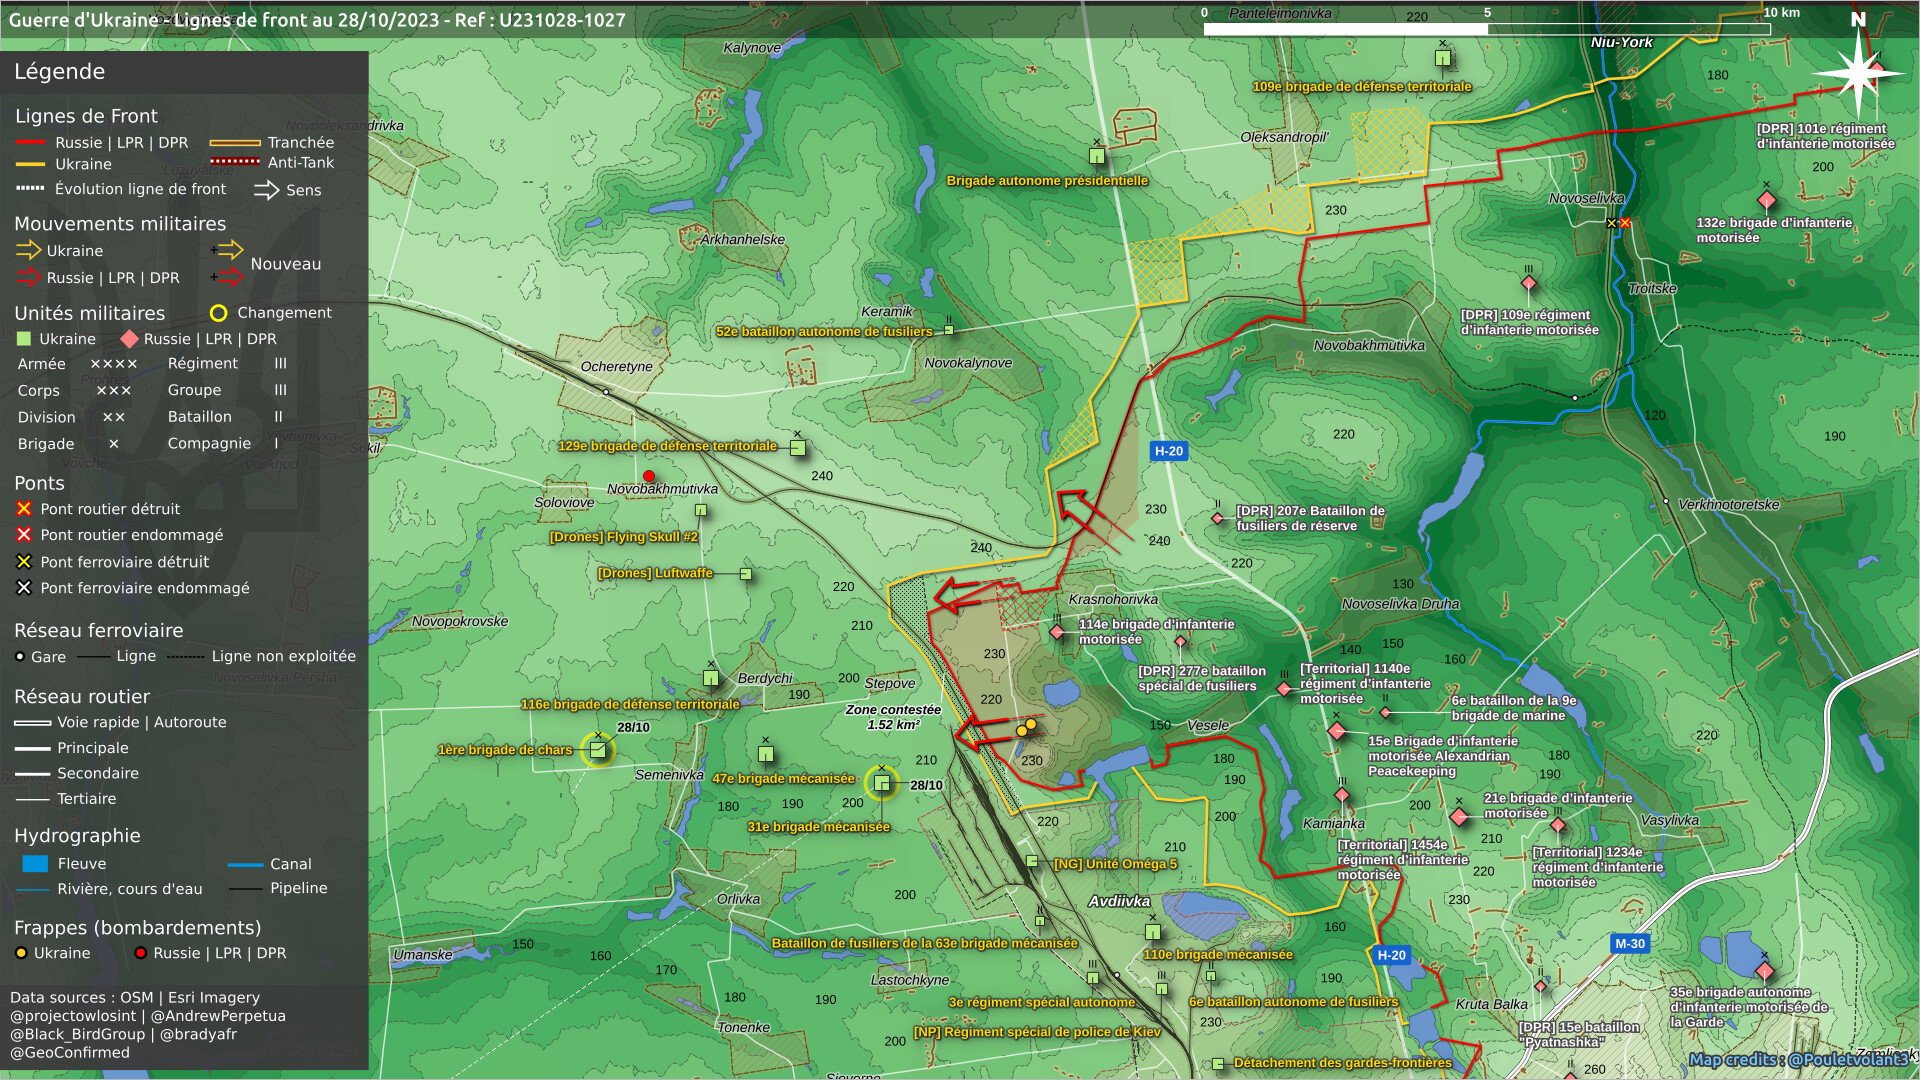Select the 129e brigade de défense territoriale marker

pyautogui.click(x=798, y=448)
